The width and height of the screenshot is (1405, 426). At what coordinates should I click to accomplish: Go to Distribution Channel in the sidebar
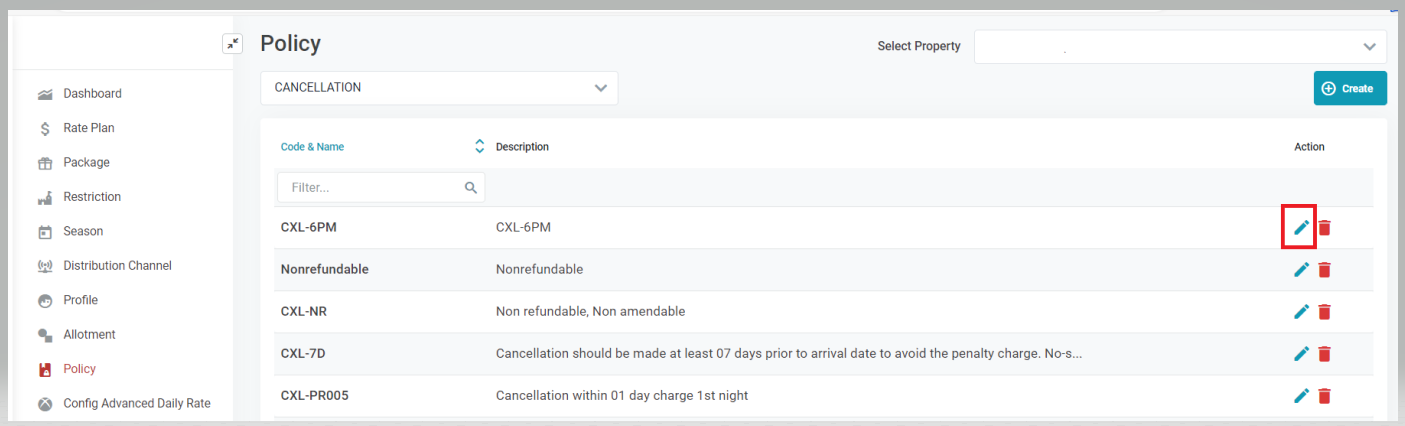[x=117, y=266]
